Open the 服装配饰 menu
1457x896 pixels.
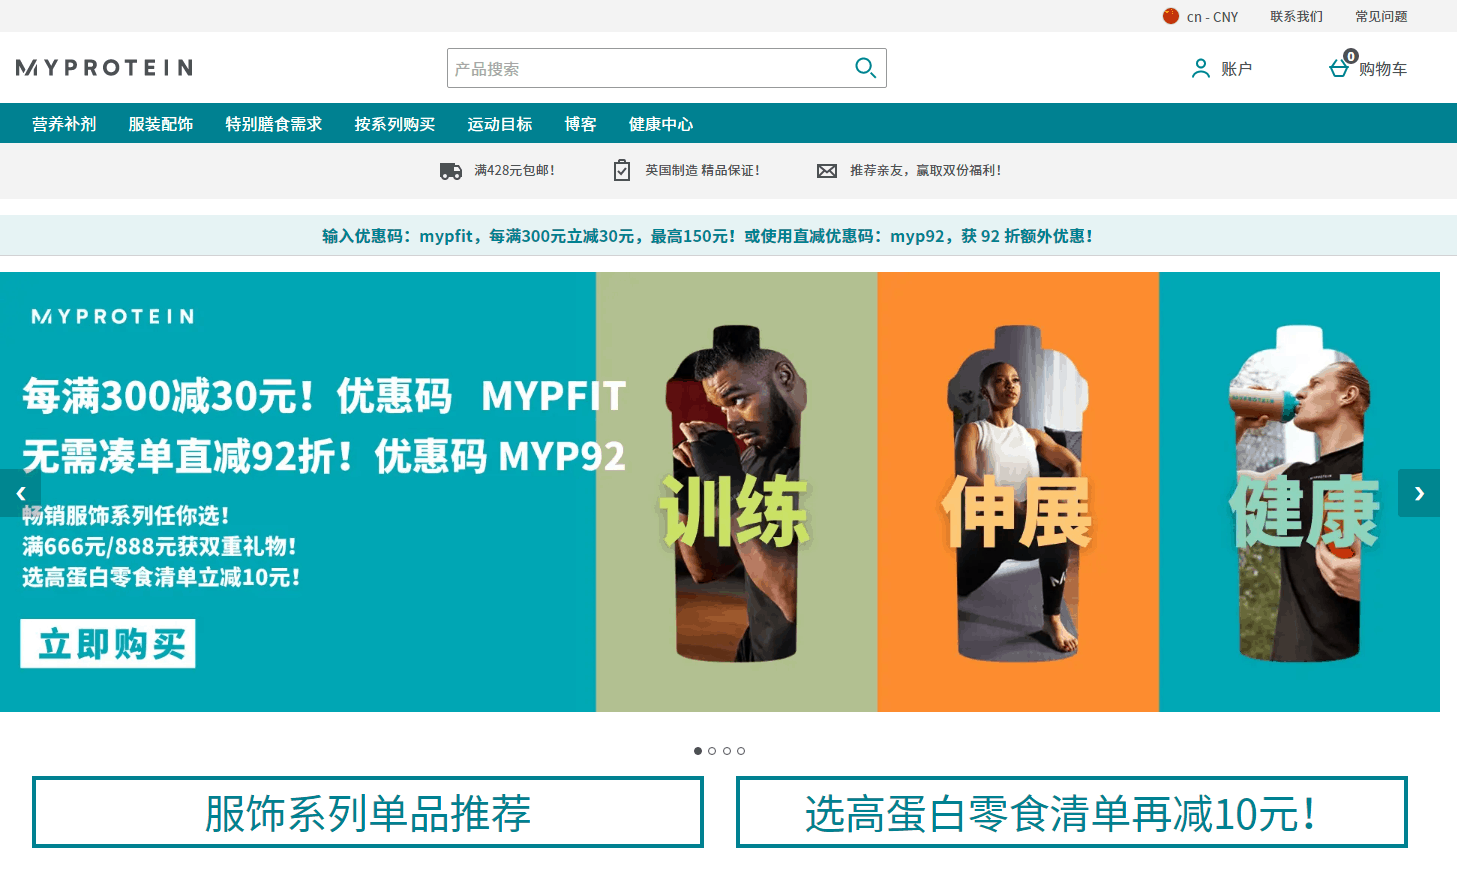point(161,124)
